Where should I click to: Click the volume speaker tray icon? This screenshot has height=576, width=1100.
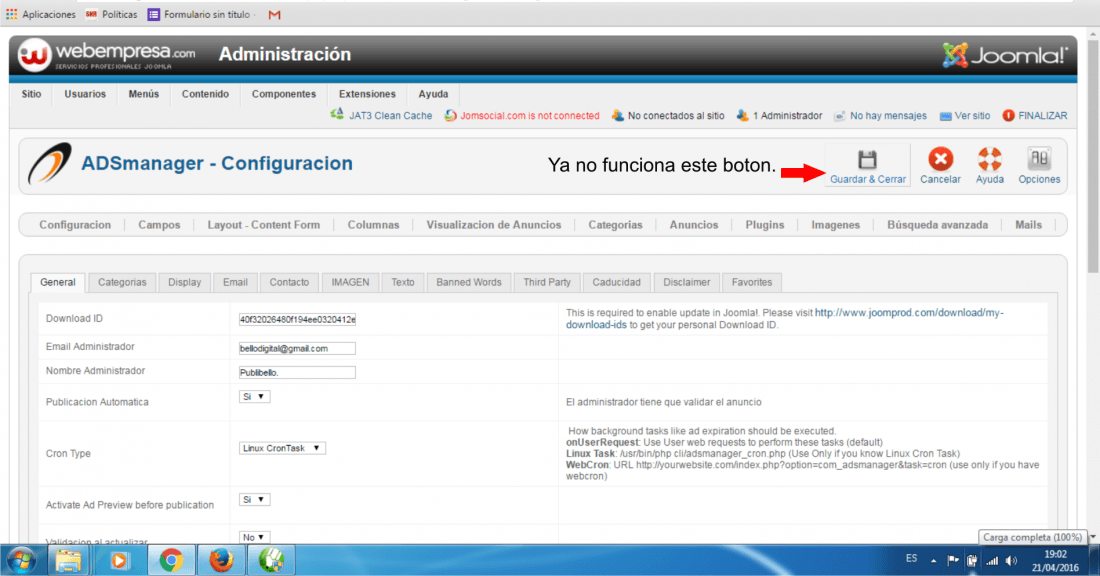click(1011, 561)
